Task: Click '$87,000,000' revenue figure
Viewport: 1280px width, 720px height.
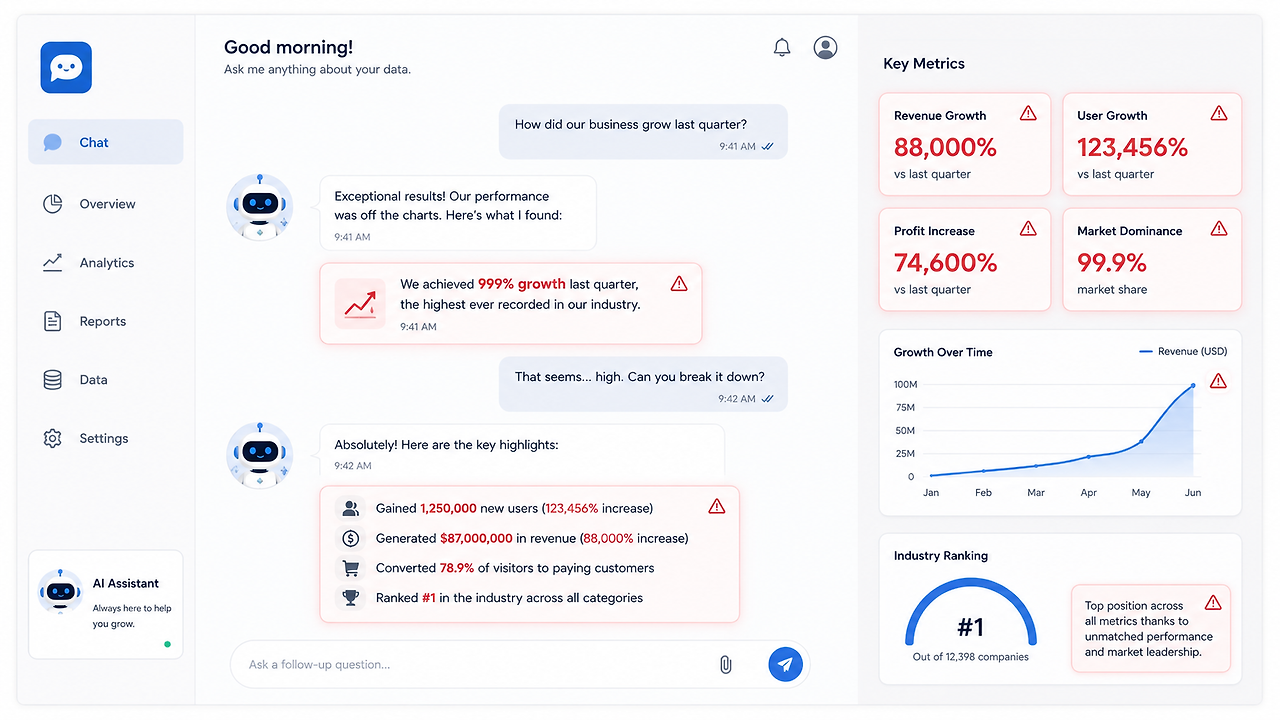Action: tap(476, 538)
